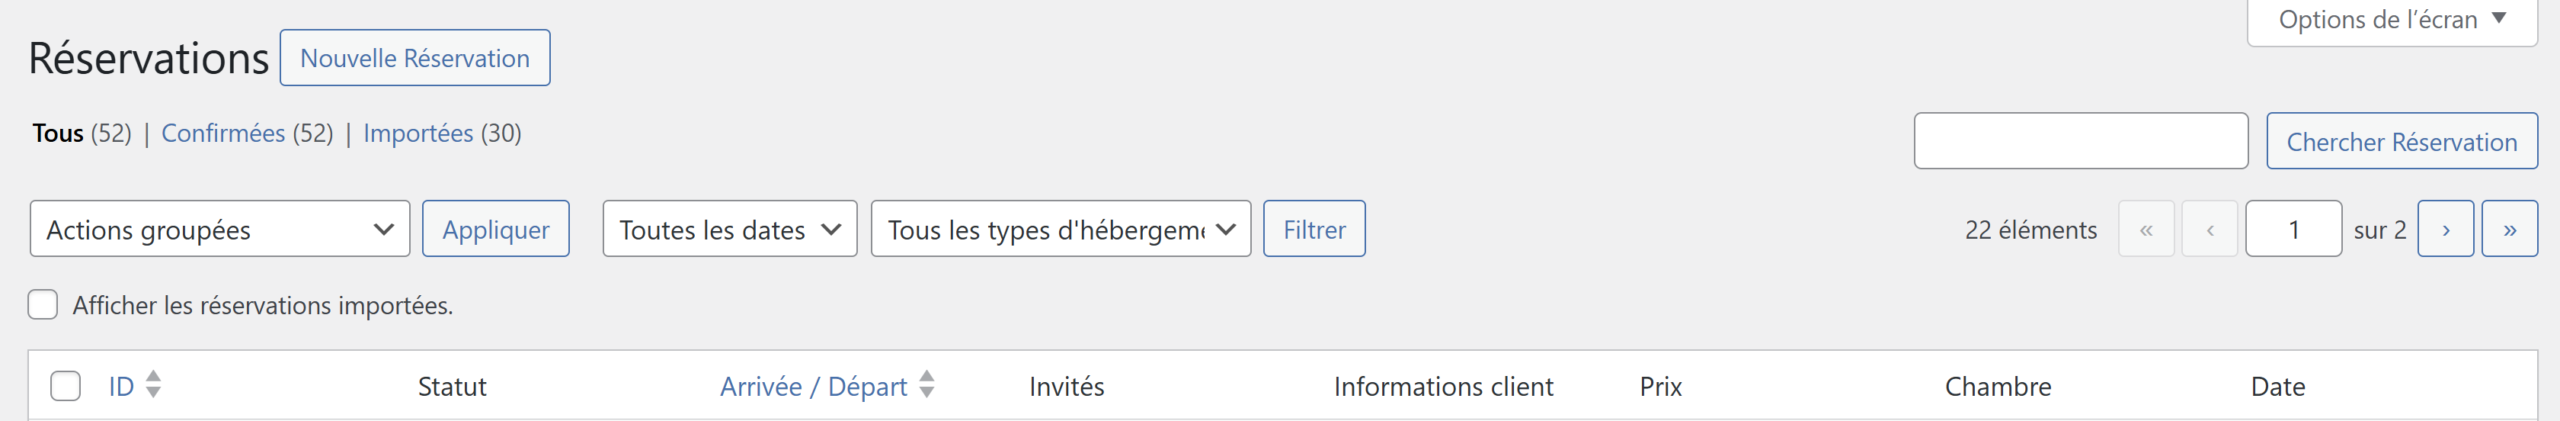Open the 'Actions groupées' dropdown
The image size is (2560, 421).
tap(220, 229)
